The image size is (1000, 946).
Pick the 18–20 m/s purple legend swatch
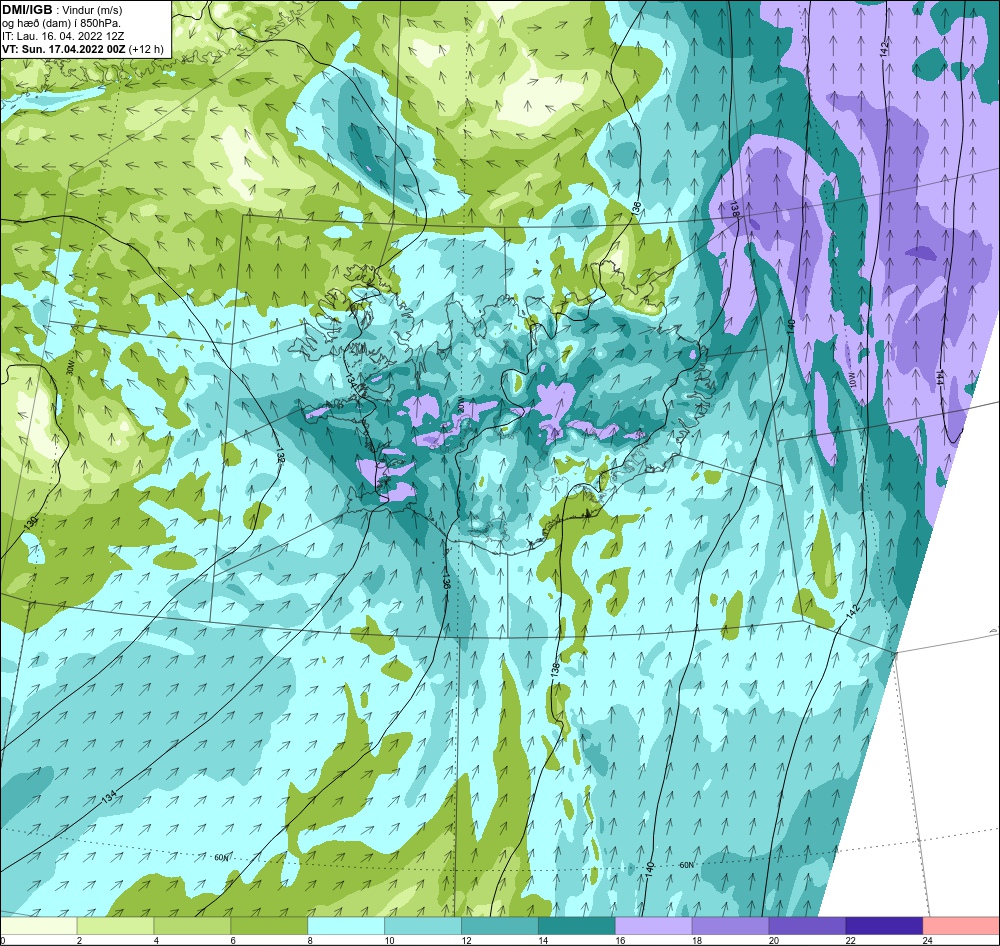click(x=730, y=926)
